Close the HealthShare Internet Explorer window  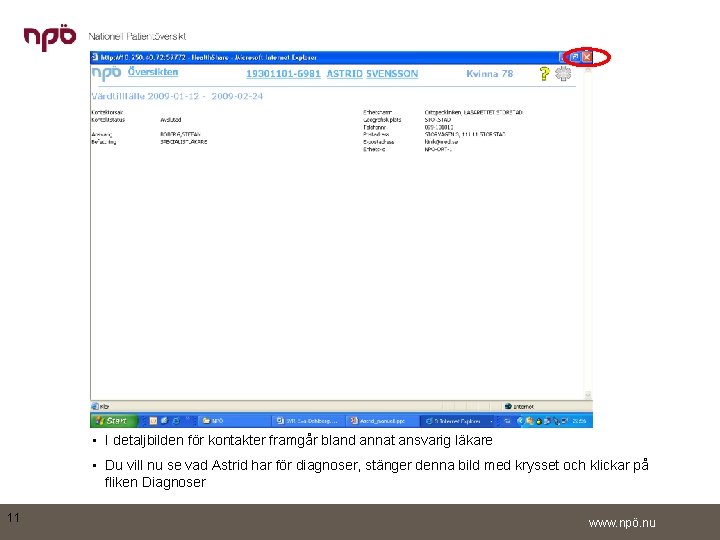[x=587, y=57]
